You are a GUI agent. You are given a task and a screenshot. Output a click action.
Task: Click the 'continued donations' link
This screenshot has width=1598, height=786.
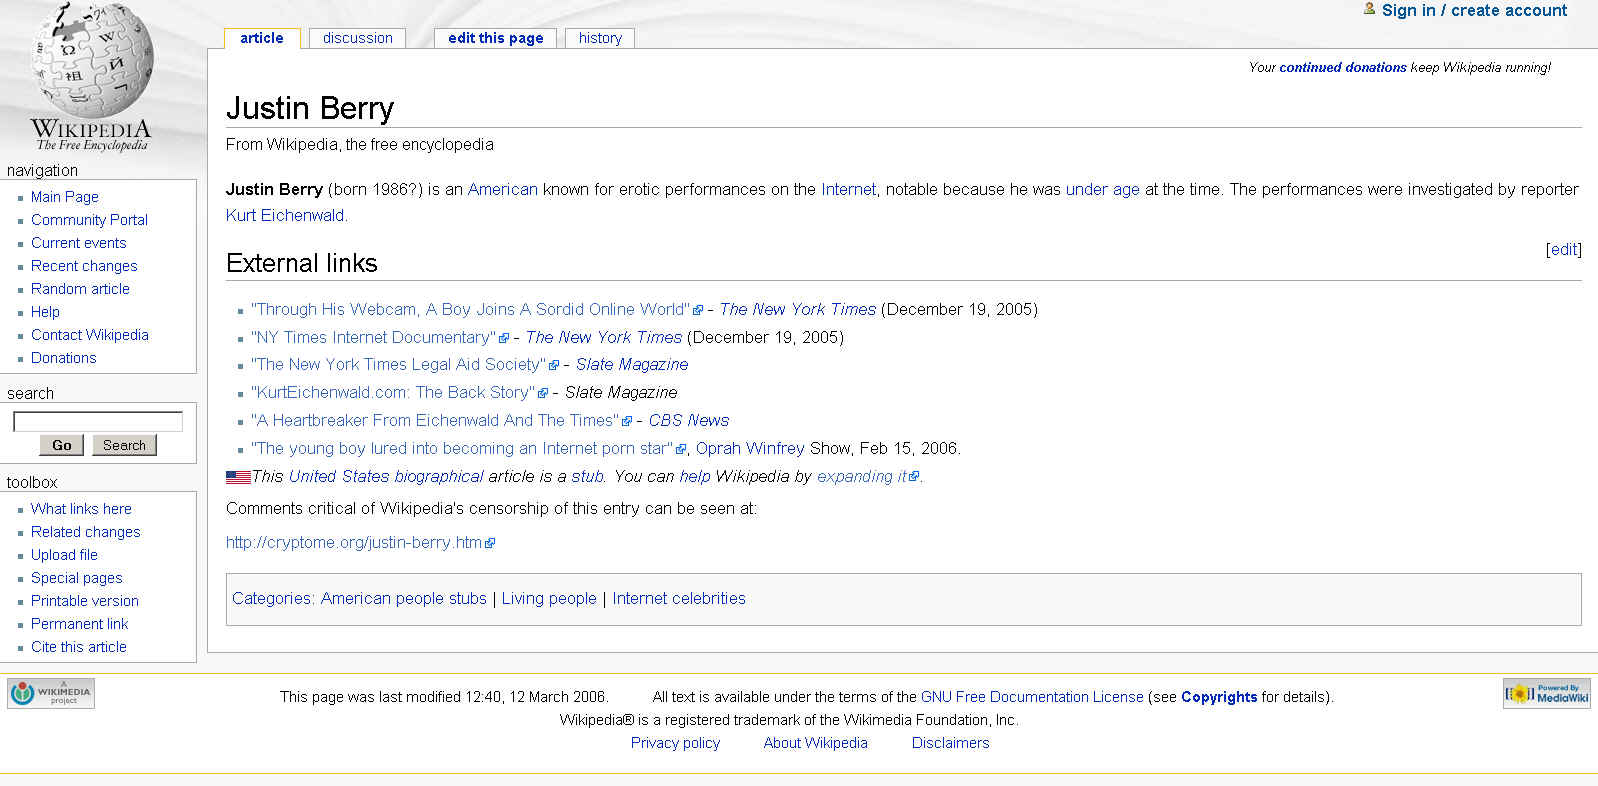(1342, 67)
